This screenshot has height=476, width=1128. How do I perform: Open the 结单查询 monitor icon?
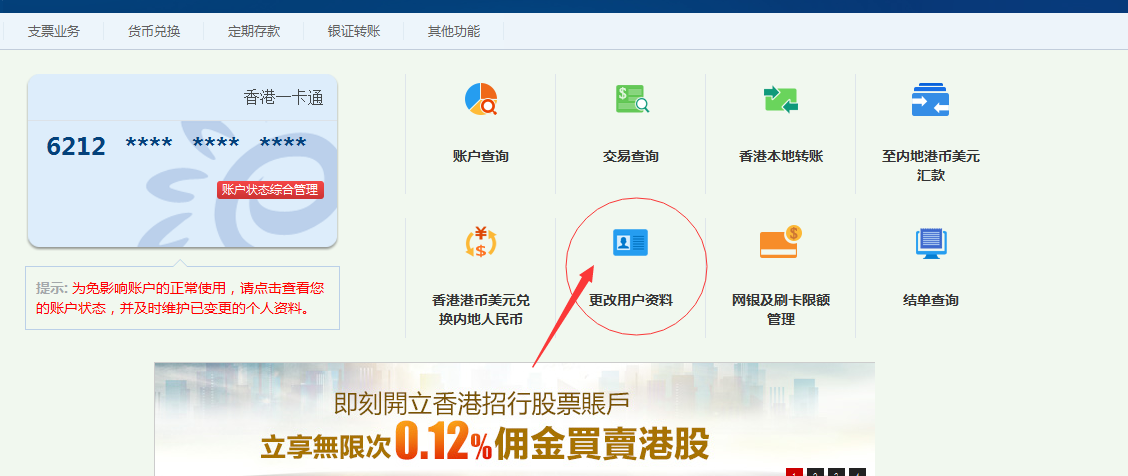[x=931, y=243]
